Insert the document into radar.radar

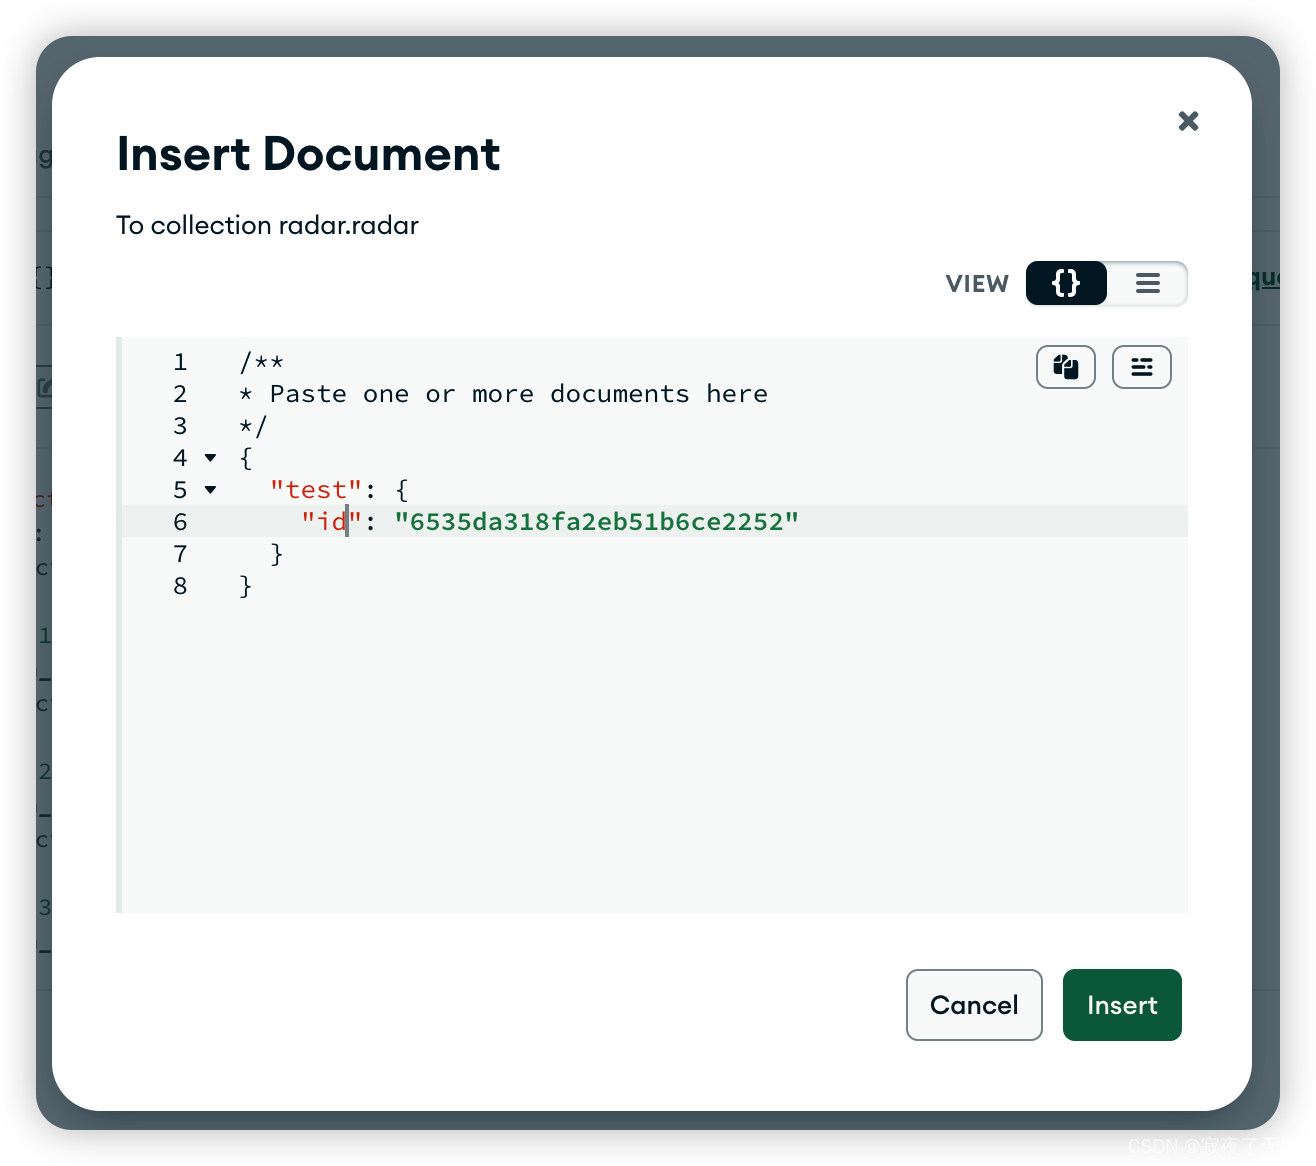pyautogui.click(x=1122, y=1005)
